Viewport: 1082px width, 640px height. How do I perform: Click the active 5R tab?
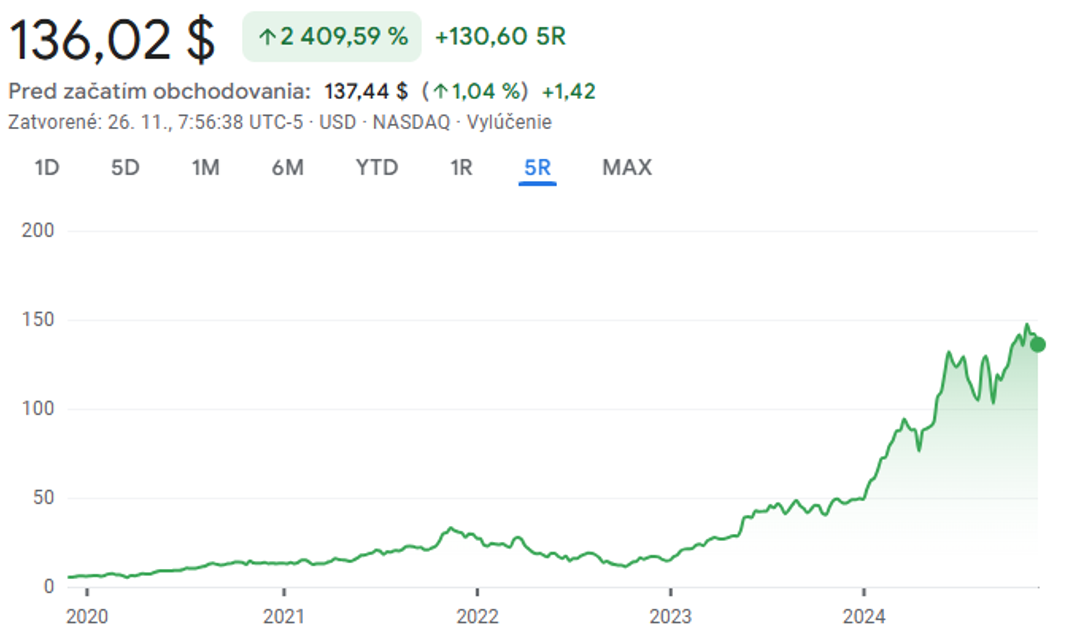[x=537, y=167]
